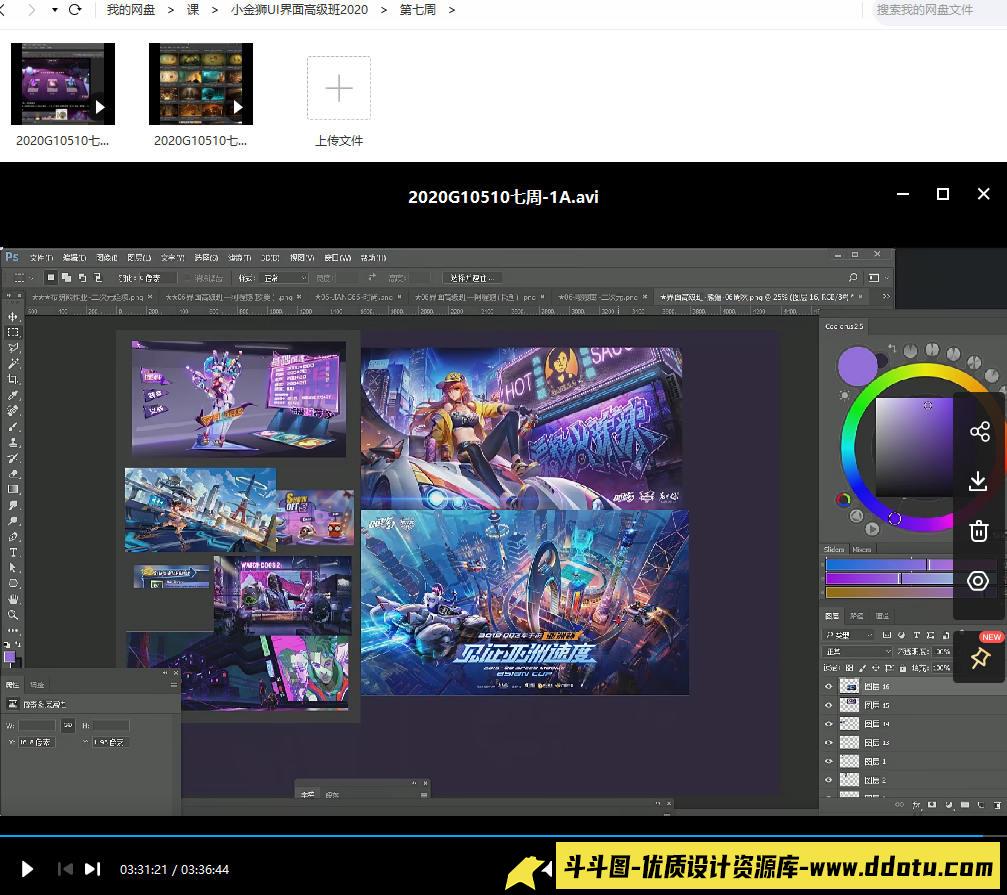Click the Photoshop search magnifier in options bar

(853, 277)
